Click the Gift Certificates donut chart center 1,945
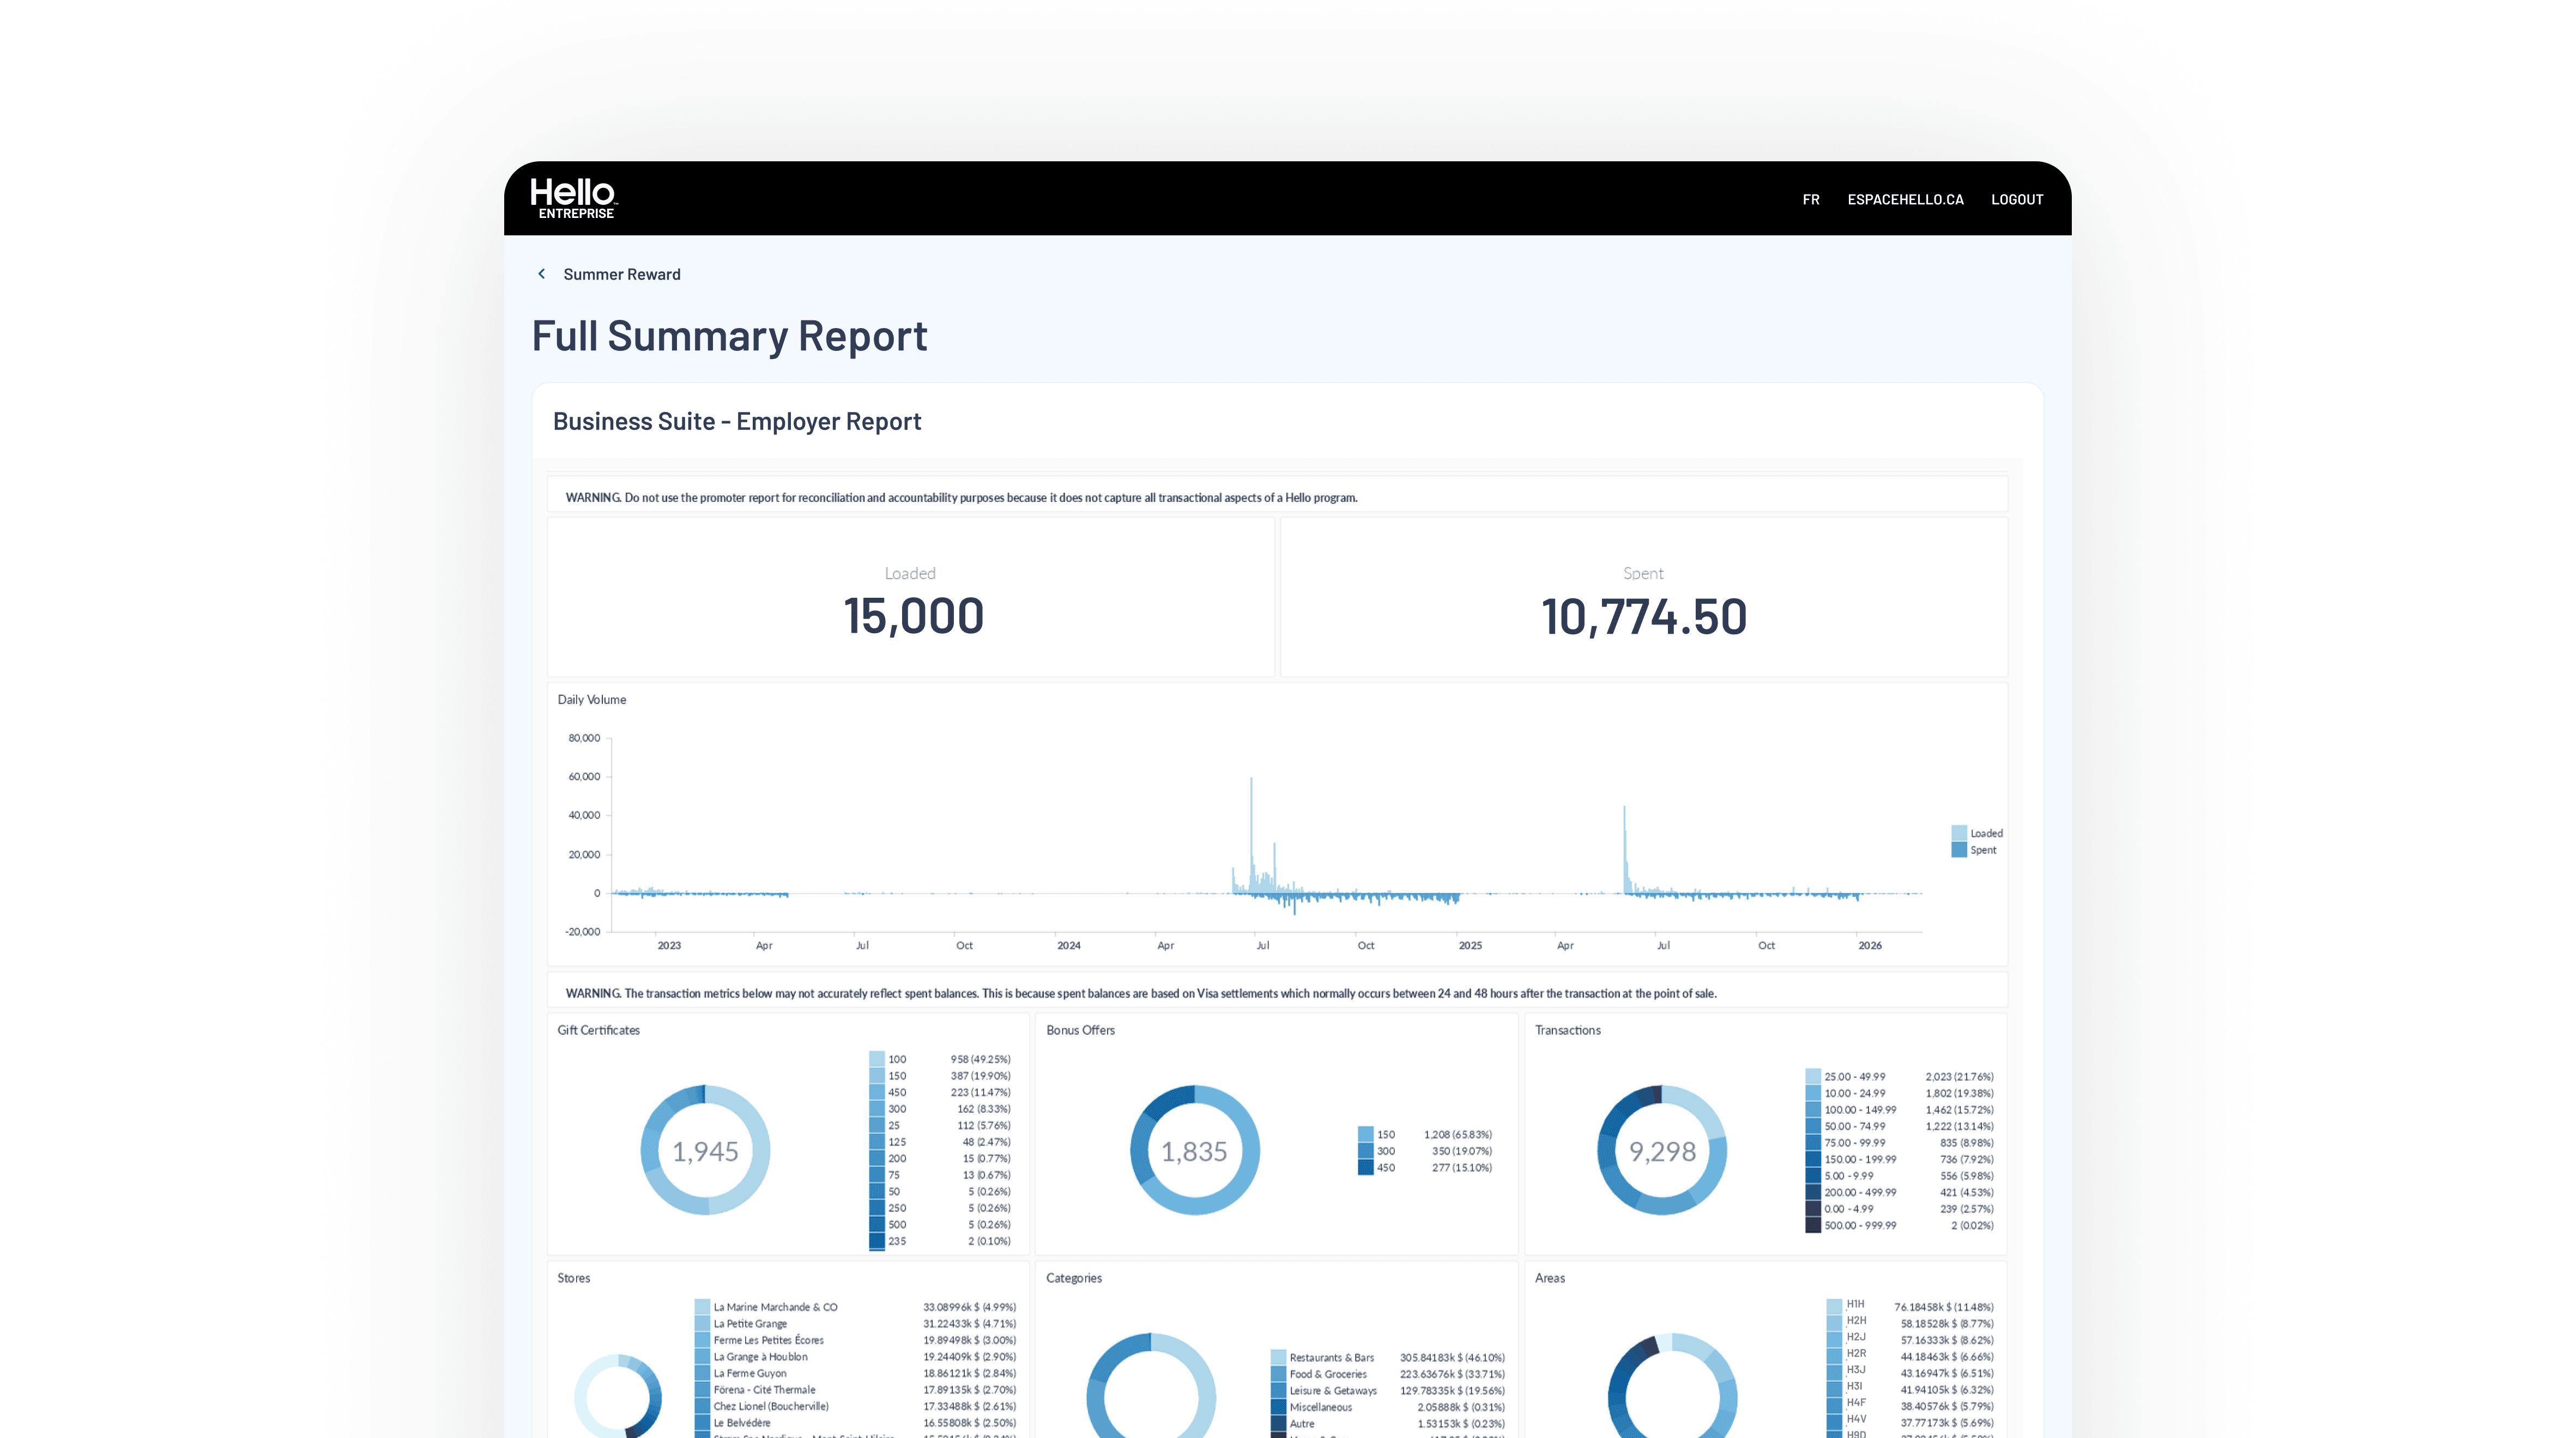Screen dimensions: 2576x1438 [x=705, y=1151]
